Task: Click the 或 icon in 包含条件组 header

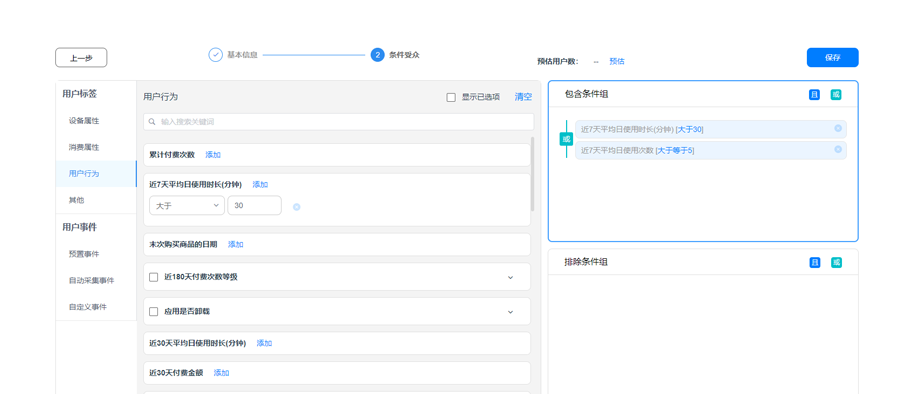Action: [x=836, y=95]
